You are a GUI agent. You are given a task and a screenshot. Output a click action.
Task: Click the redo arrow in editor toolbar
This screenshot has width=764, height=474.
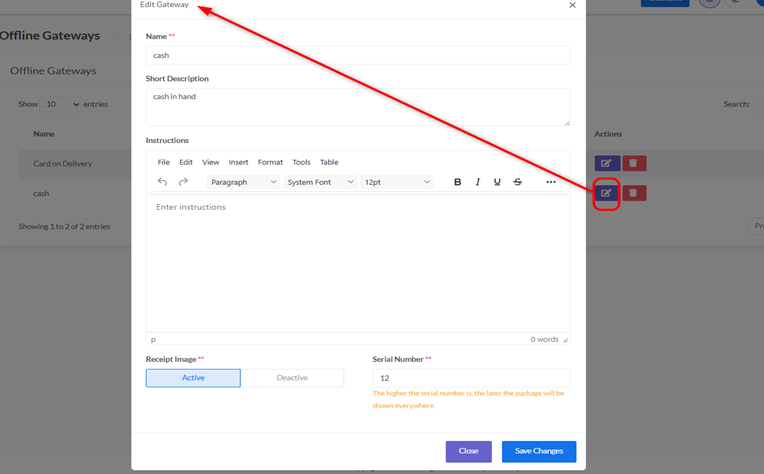183,182
